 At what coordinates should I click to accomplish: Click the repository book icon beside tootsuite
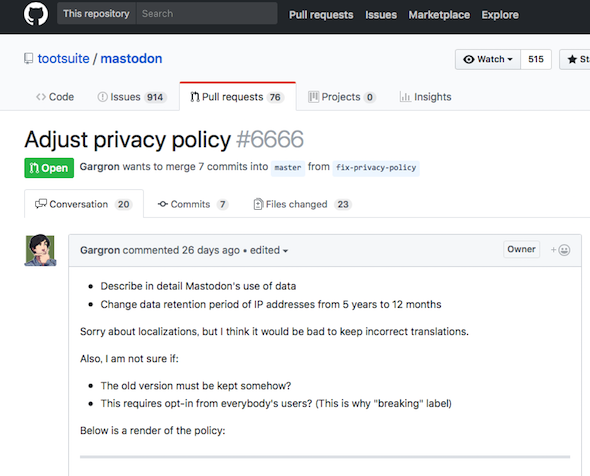tap(28, 59)
